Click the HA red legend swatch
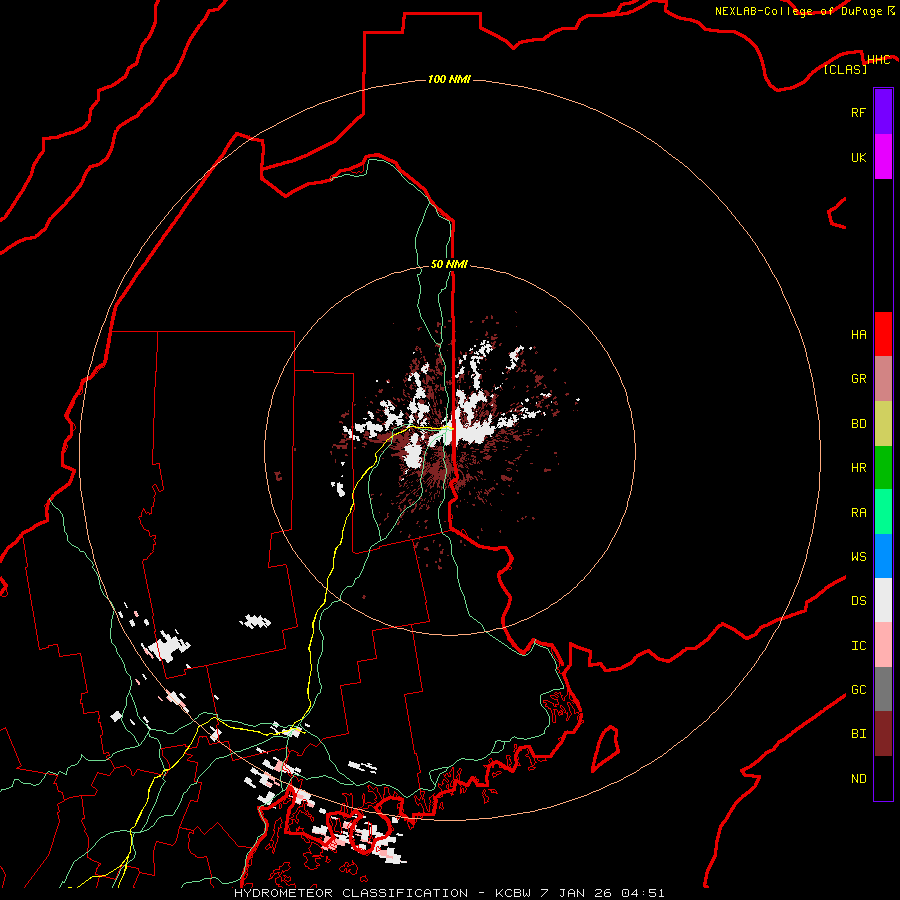 pyautogui.click(x=883, y=334)
